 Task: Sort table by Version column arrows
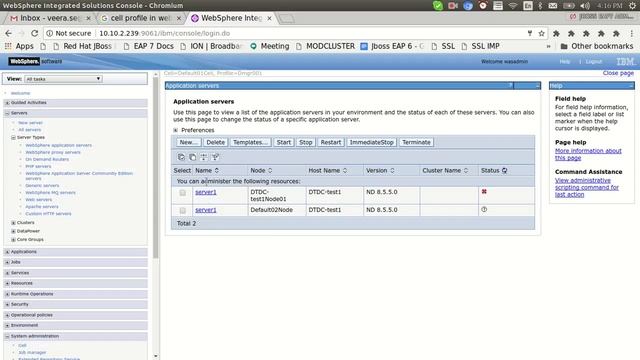pyautogui.click(x=392, y=170)
